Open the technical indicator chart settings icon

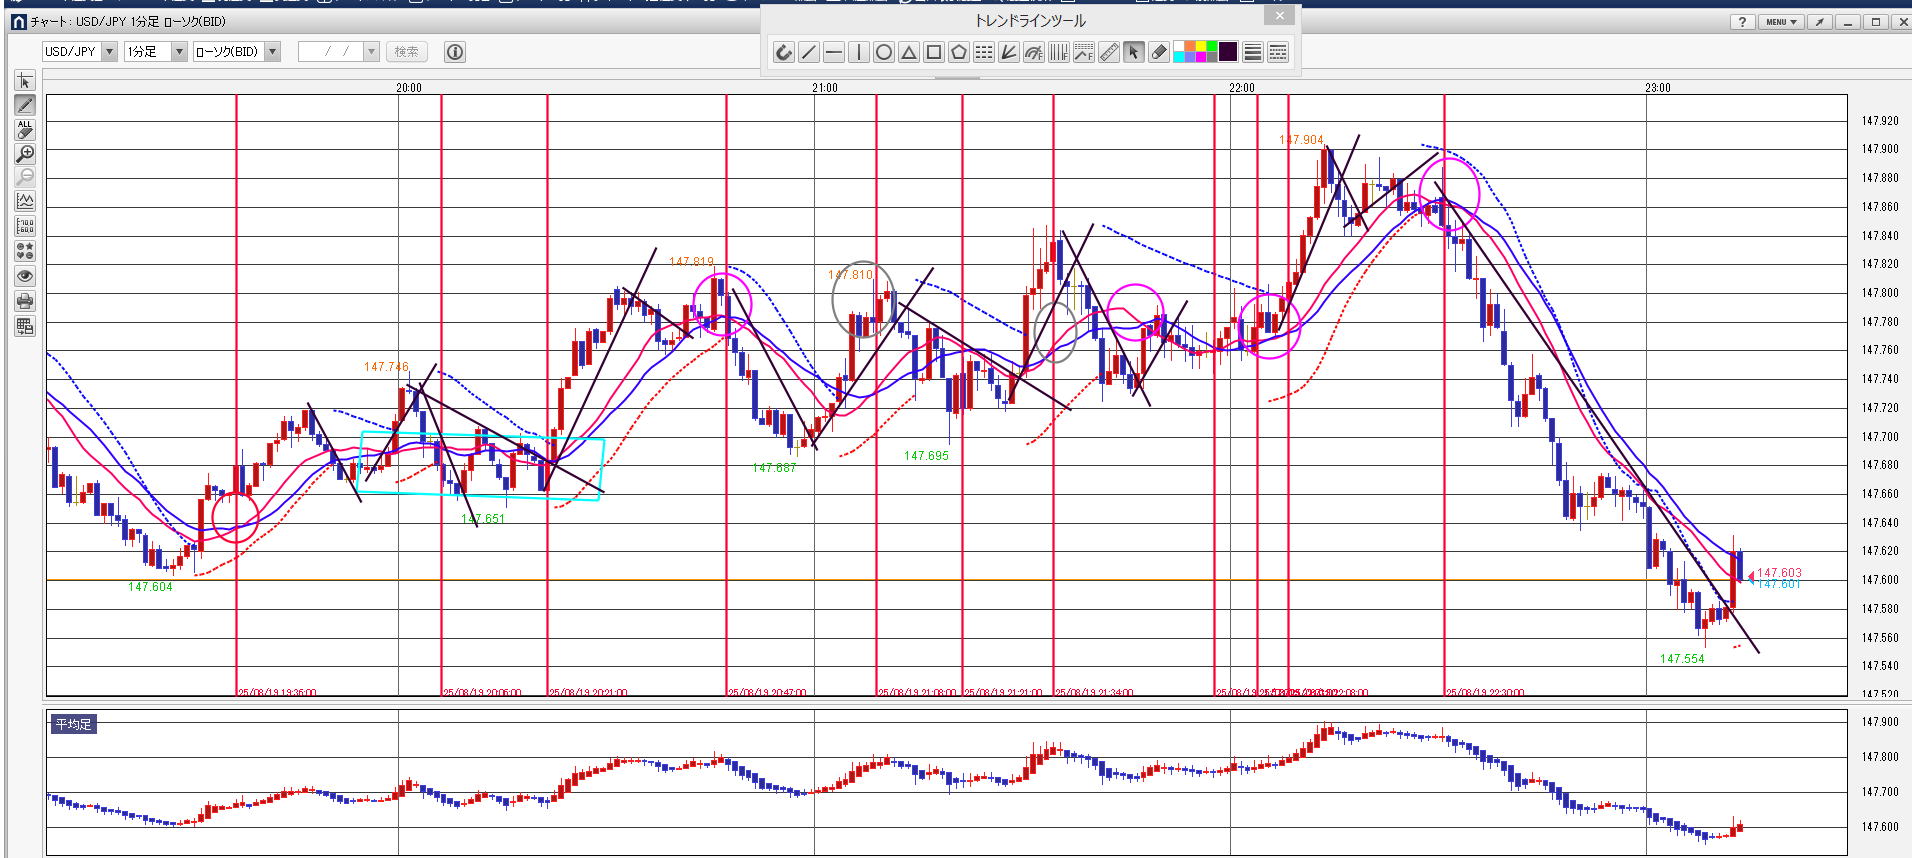pyautogui.click(x=25, y=201)
